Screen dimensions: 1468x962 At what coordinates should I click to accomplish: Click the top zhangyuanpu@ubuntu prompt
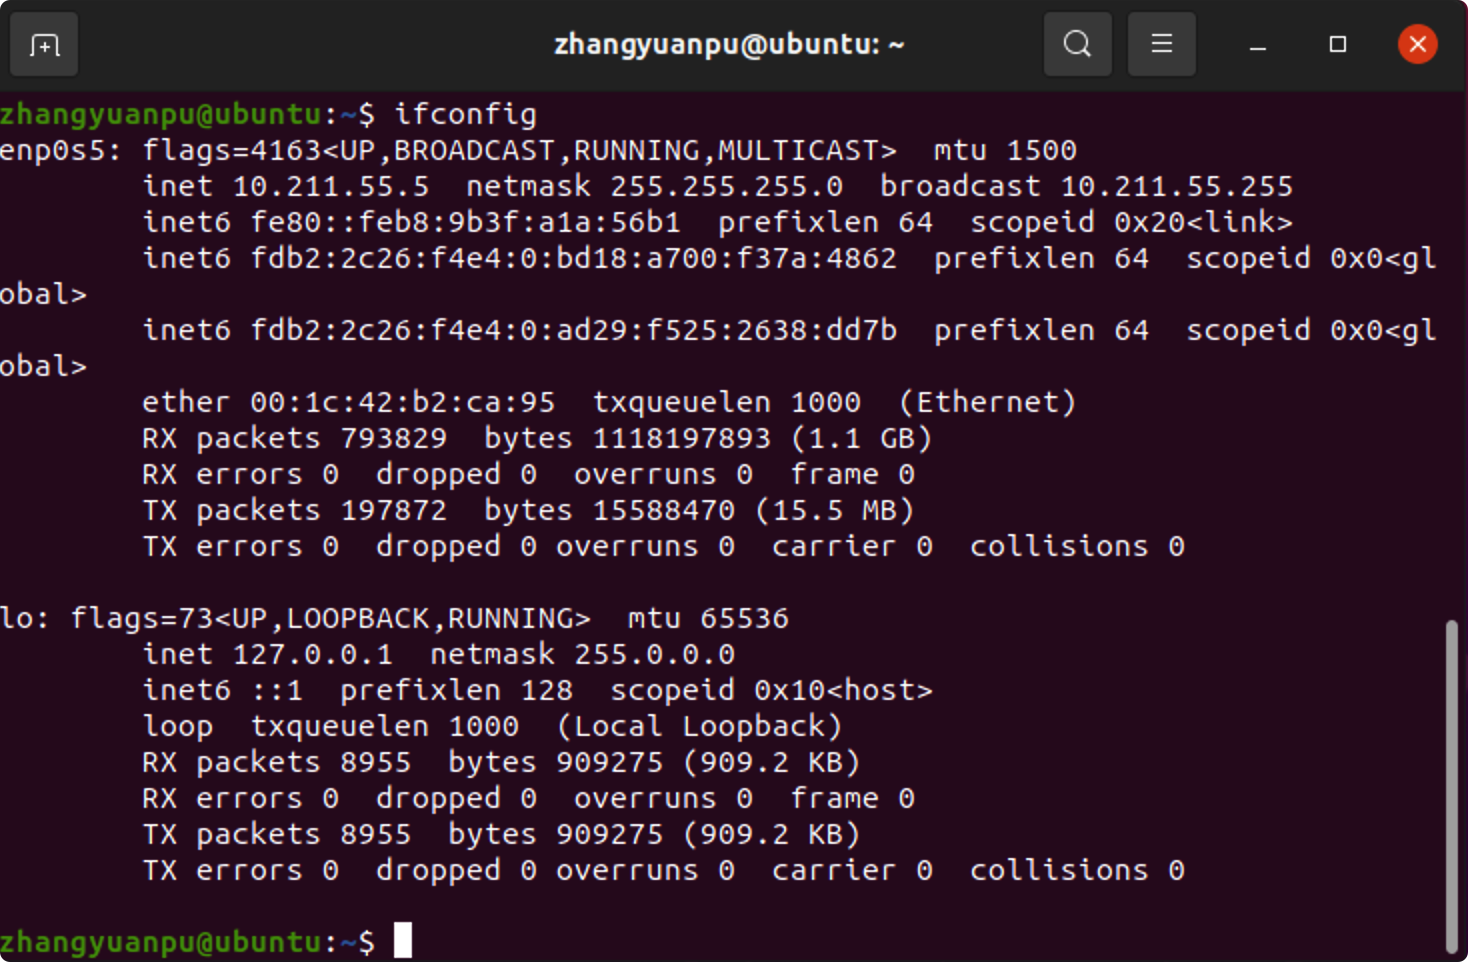(161, 114)
